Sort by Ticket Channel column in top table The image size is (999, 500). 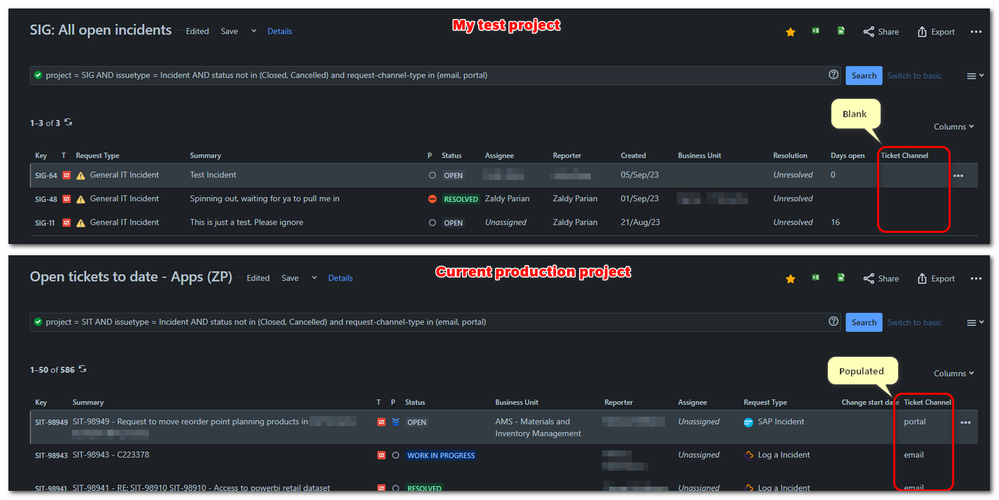click(904, 155)
